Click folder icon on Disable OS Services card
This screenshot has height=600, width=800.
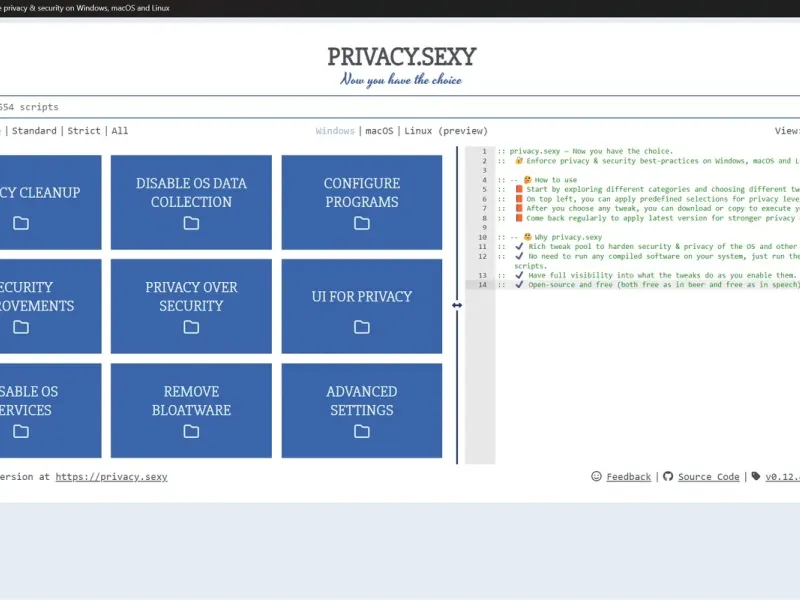tap(21, 432)
